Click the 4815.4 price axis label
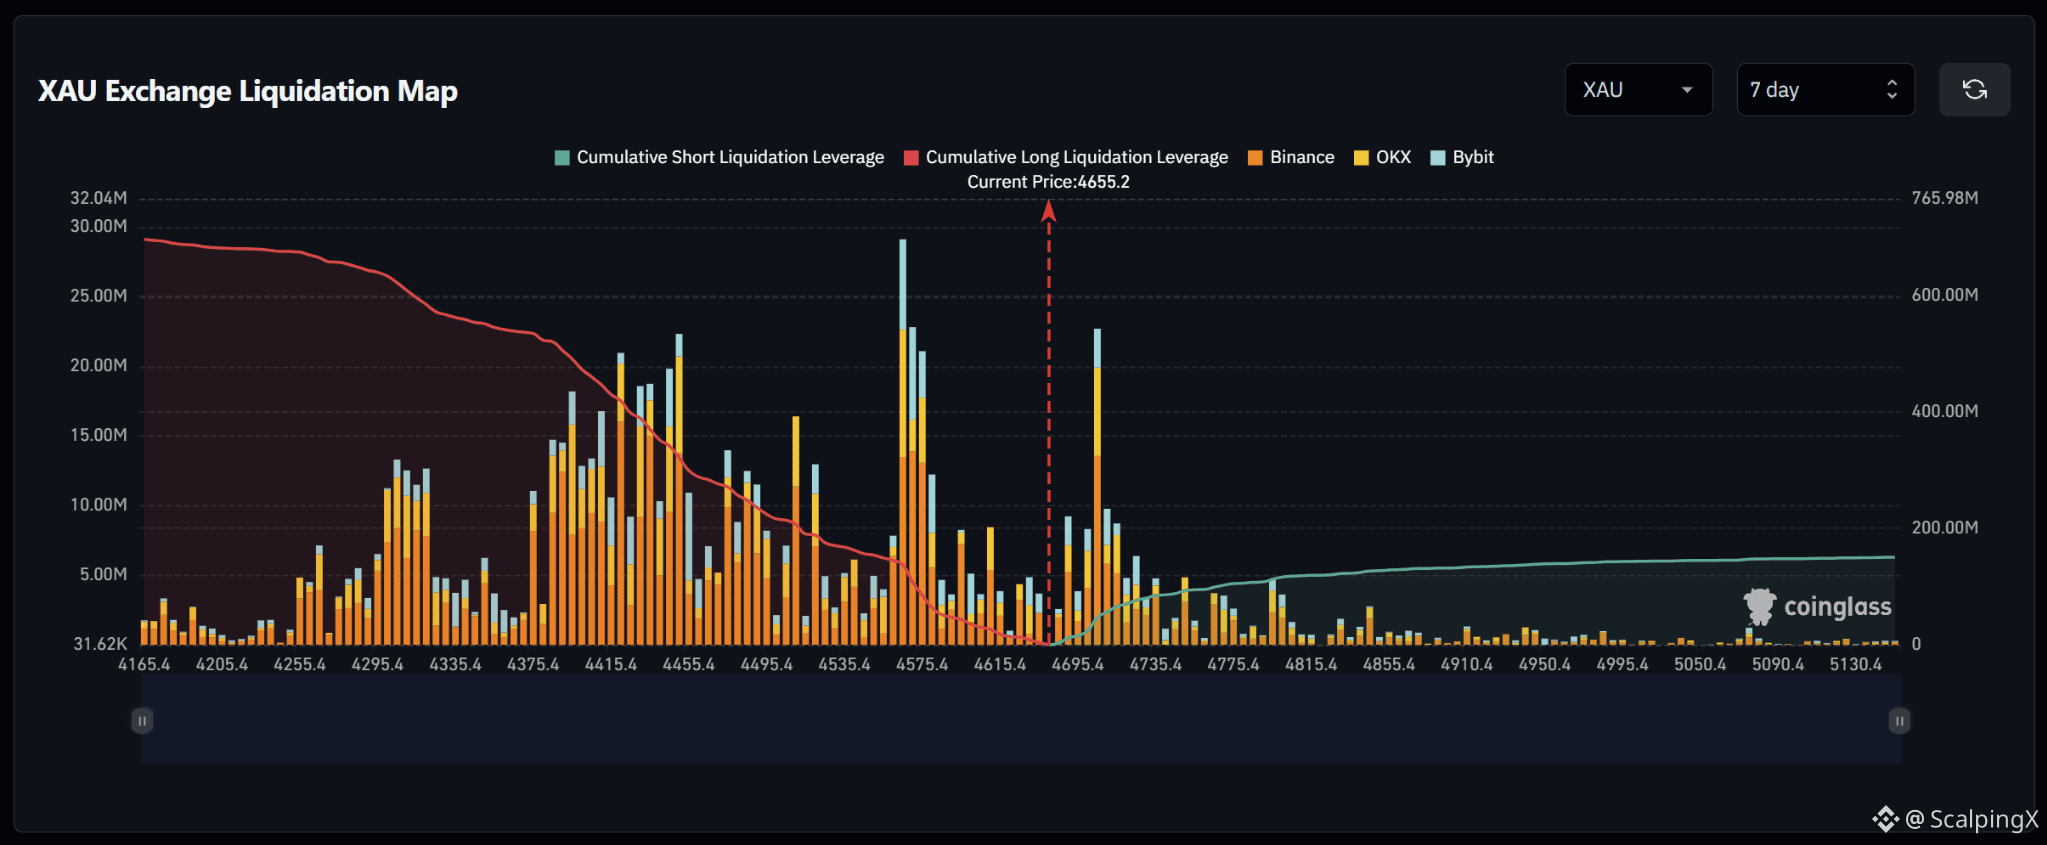Screen dimensions: 2047x845 (x=1311, y=664)
